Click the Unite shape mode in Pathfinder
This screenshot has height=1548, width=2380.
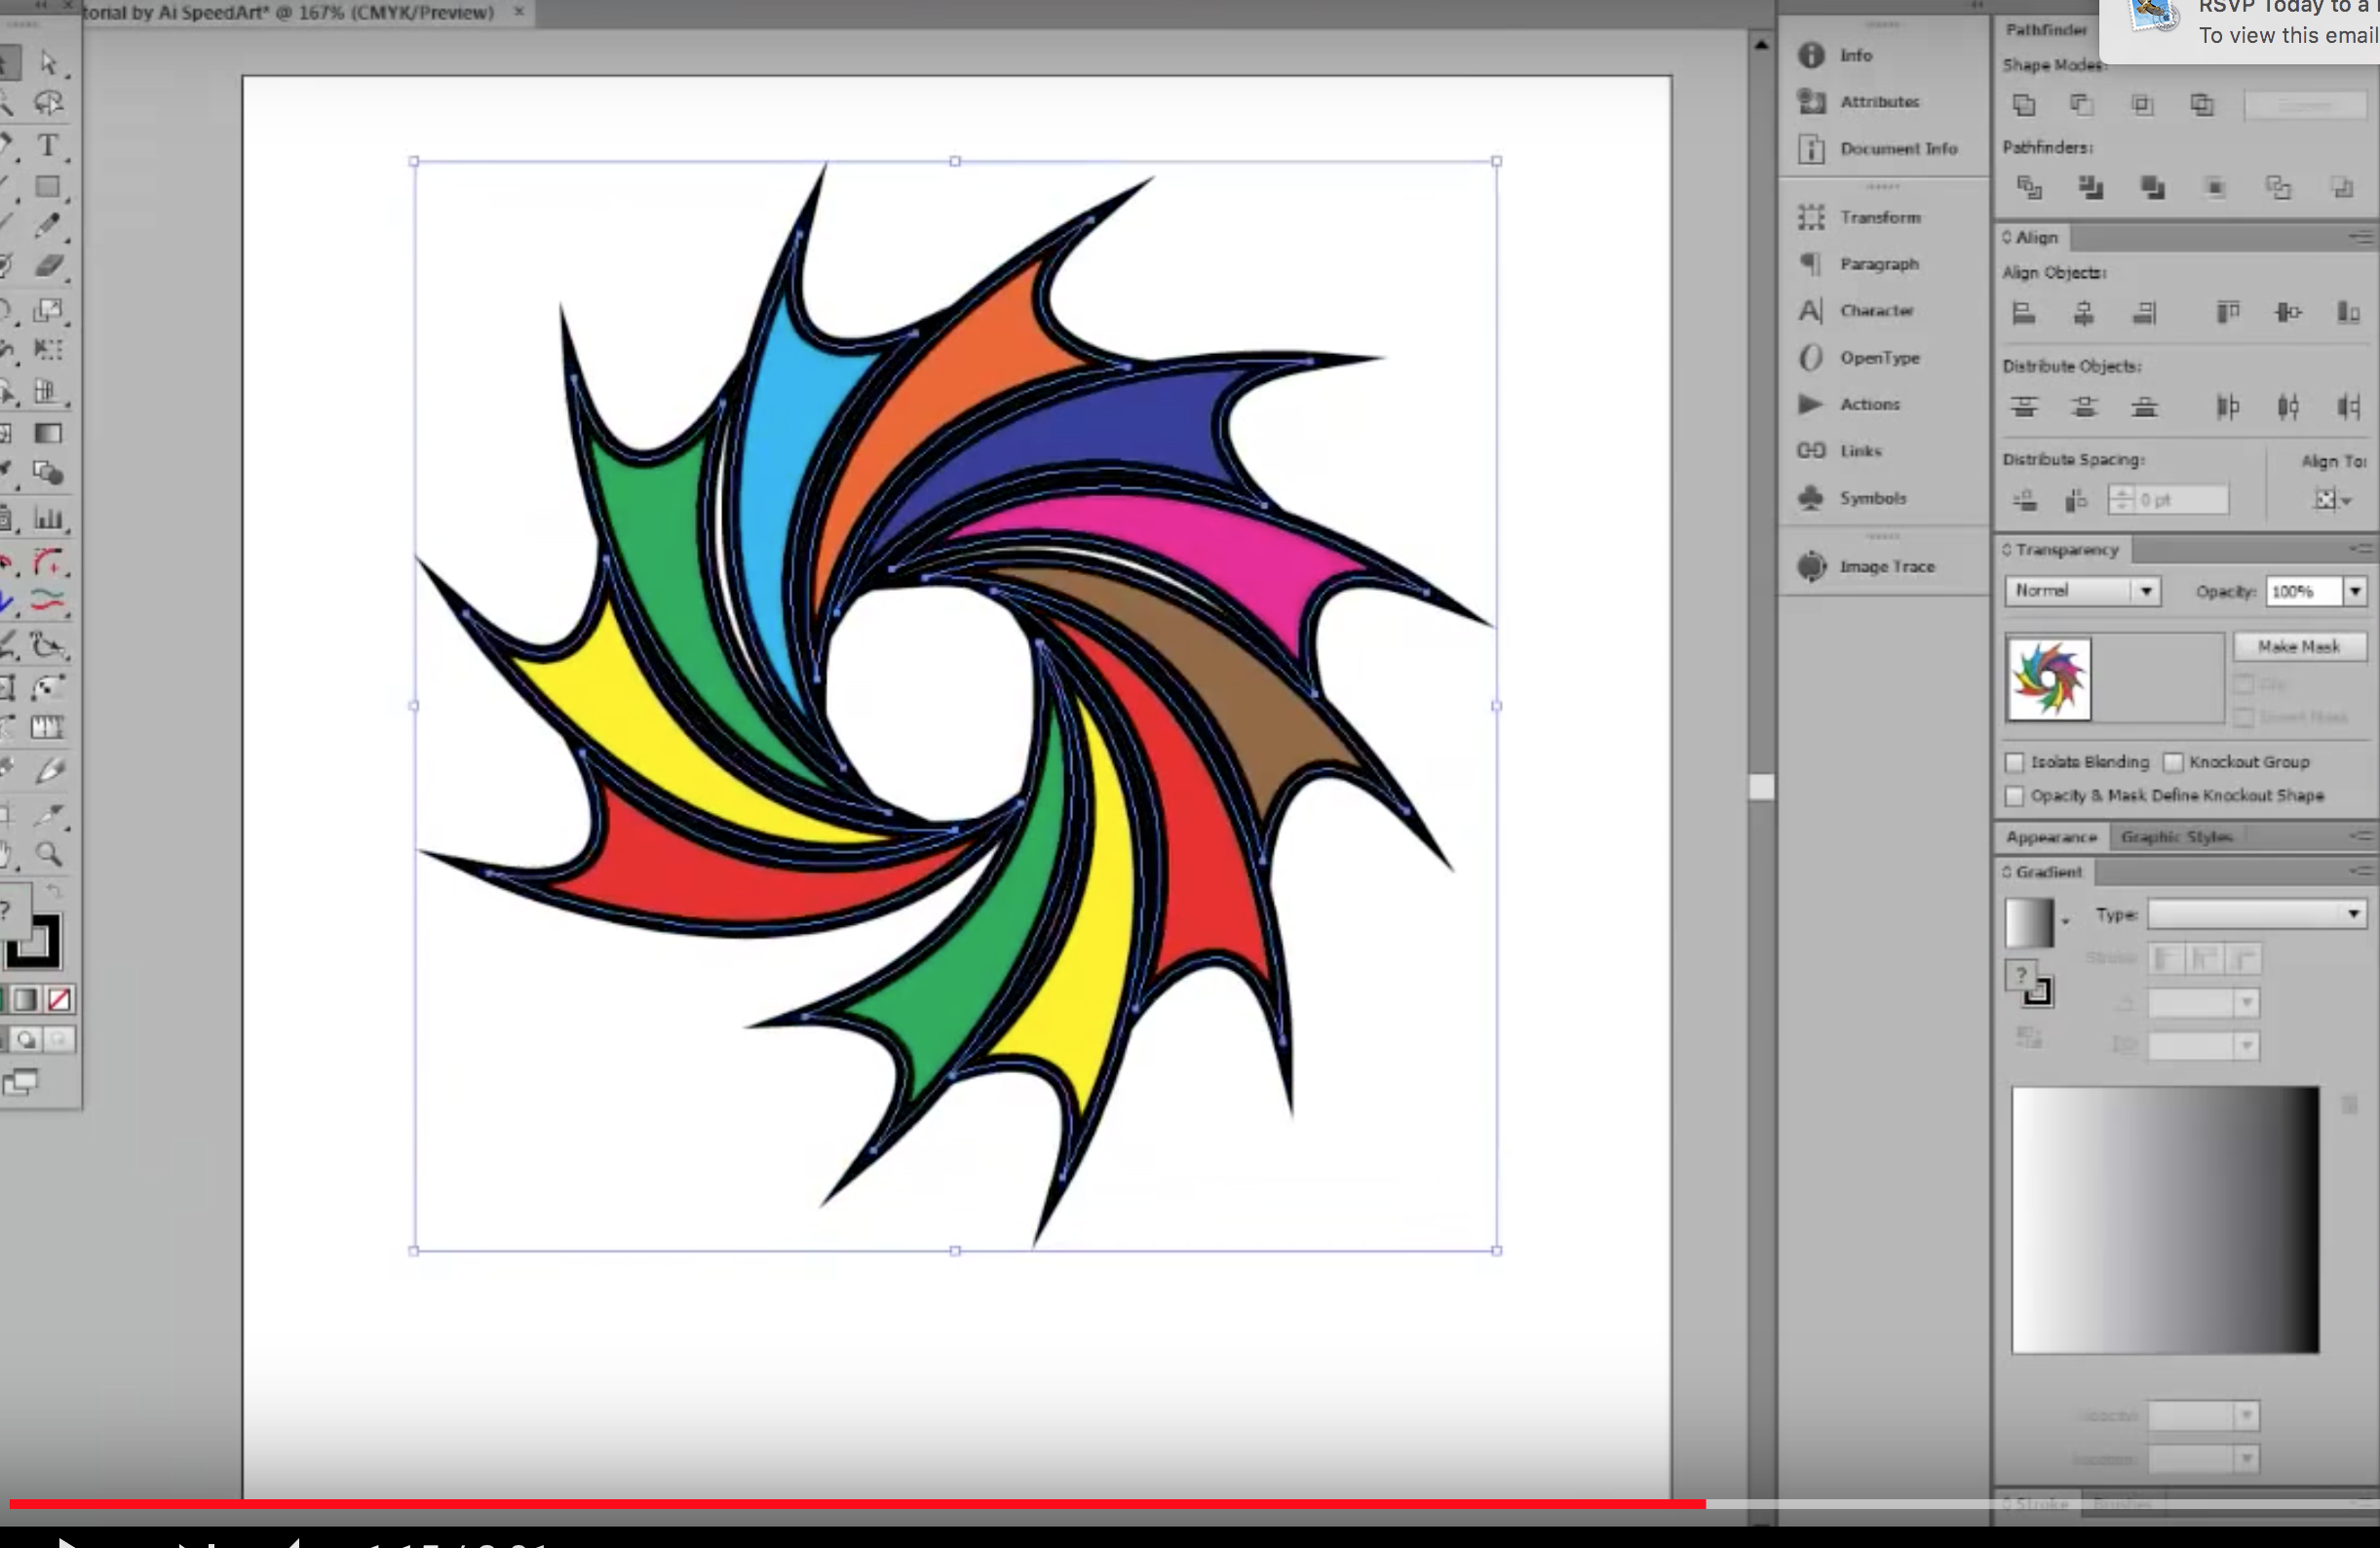click(2024, 104)
